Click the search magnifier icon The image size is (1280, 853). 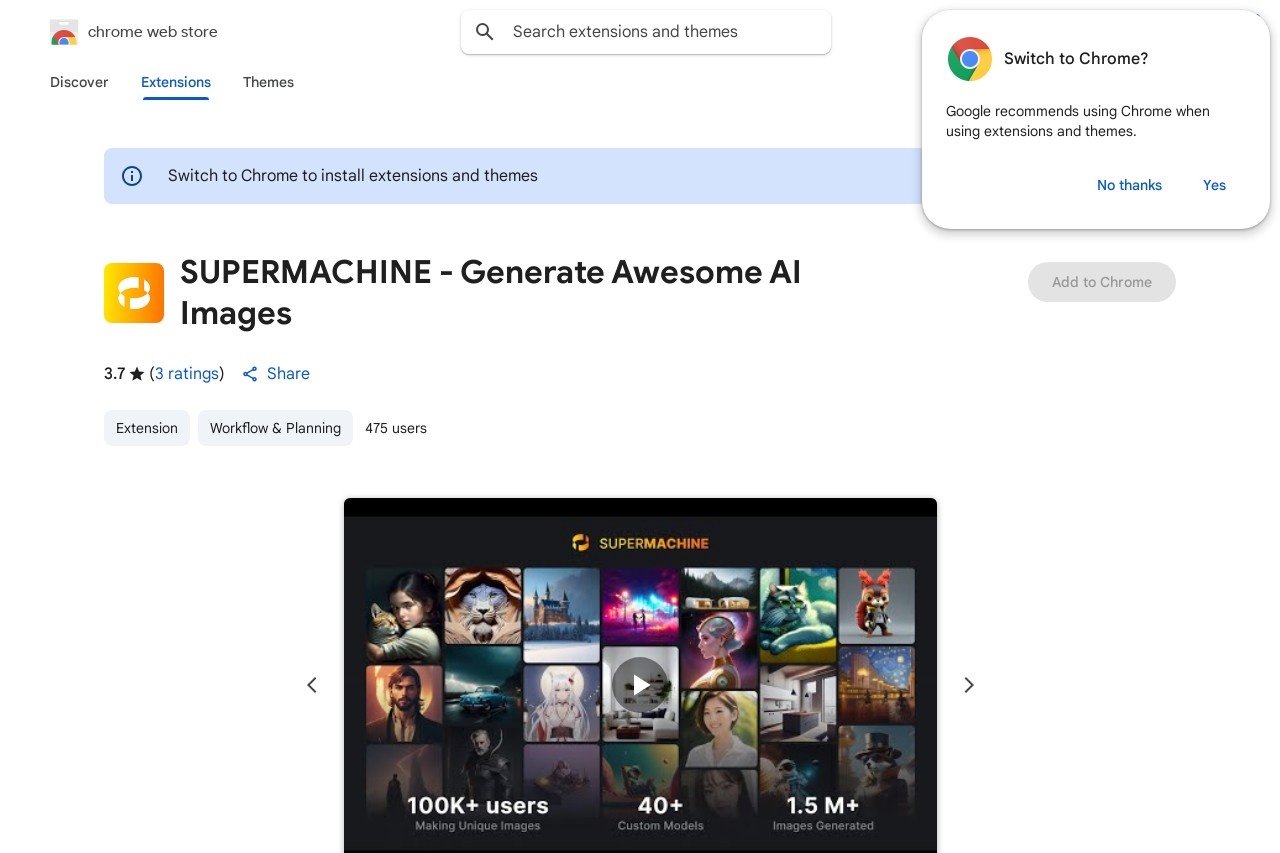pos(485,32)
